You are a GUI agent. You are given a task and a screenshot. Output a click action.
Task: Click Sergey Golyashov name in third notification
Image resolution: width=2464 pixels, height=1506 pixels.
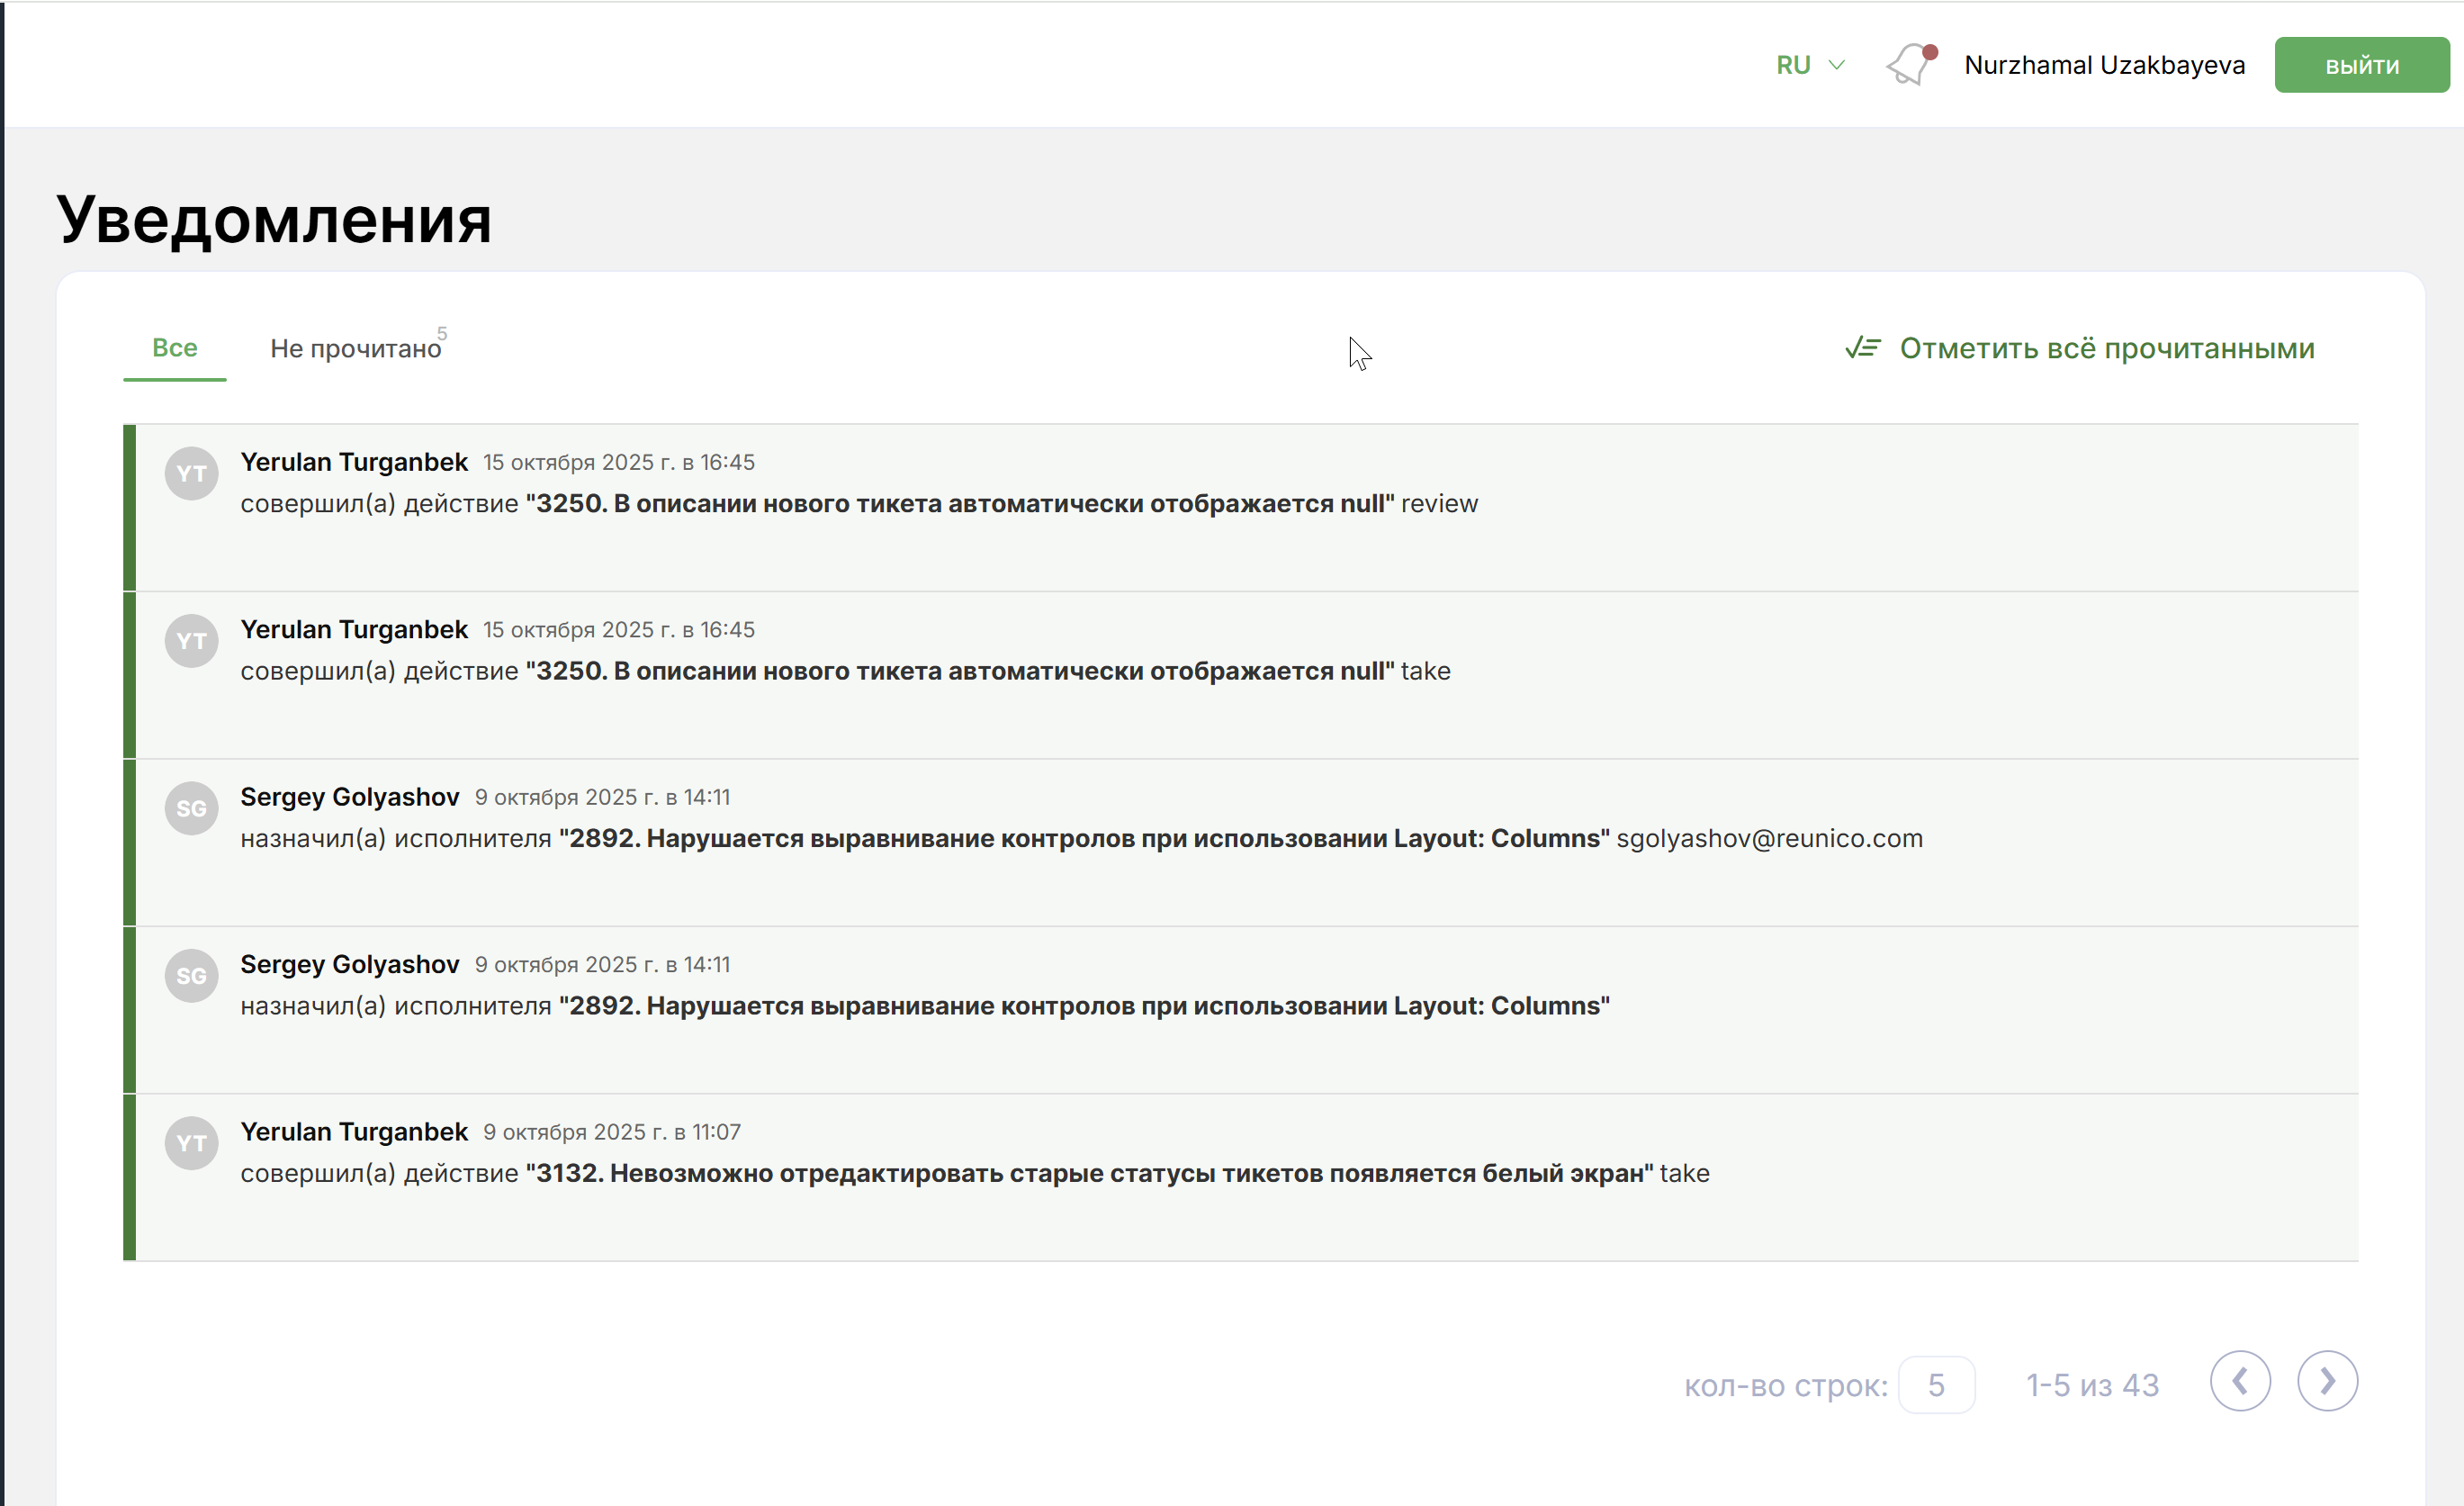(349, 797)
